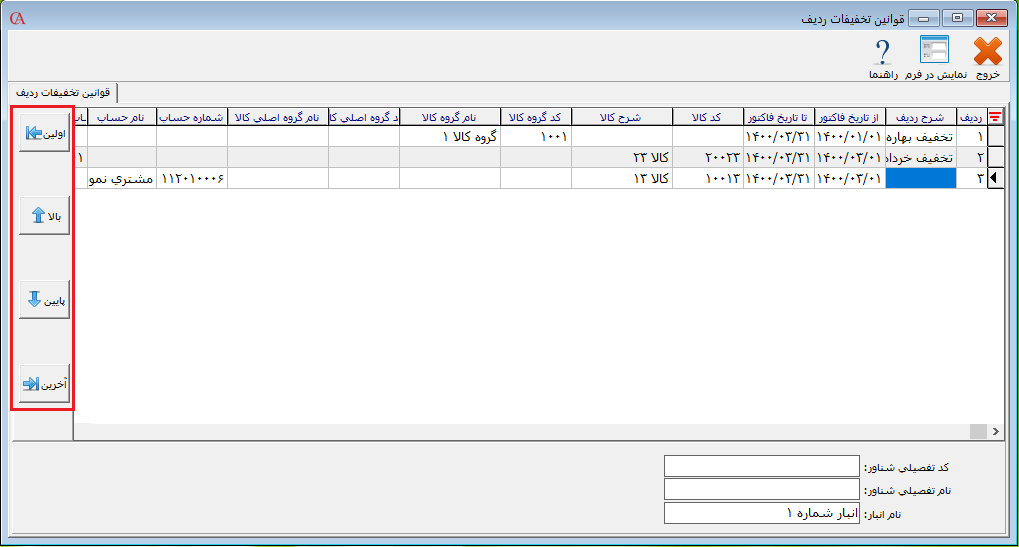
Task: Move row down with پایین arrow button
Action: (44, 300)
